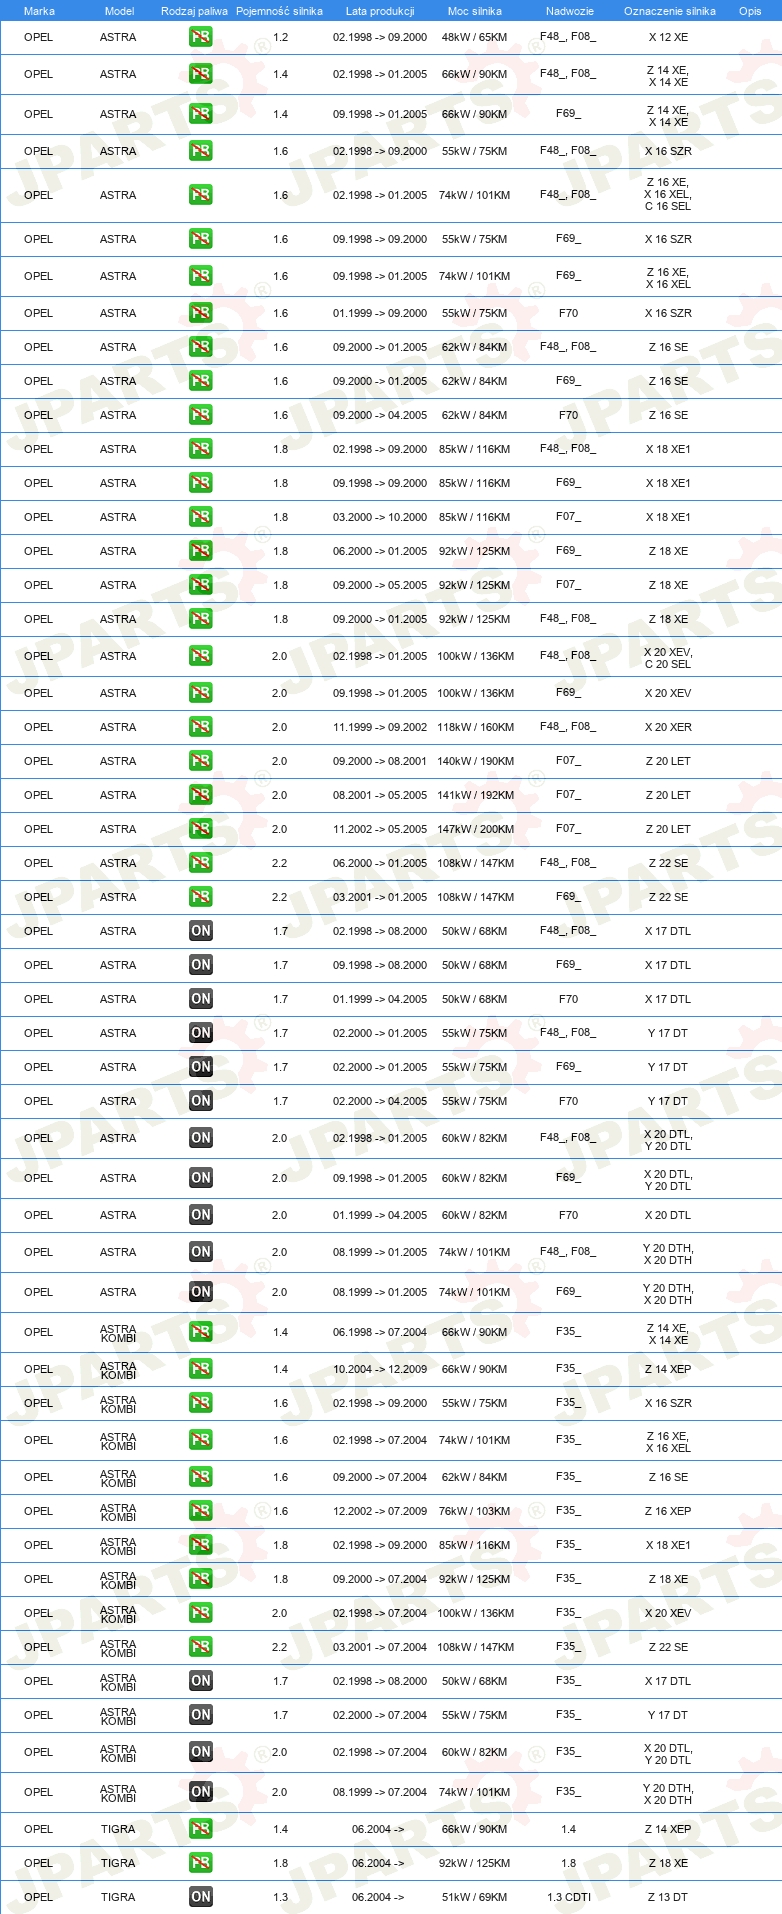Select PB icon for the 140kW / 190KM row

[201, 761]
